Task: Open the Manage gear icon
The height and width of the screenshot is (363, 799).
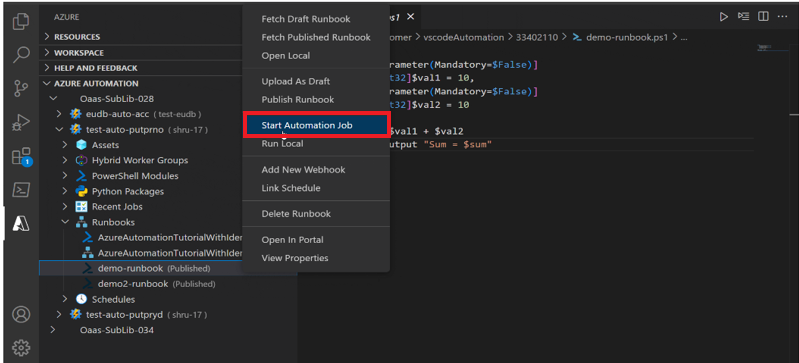Action: coord(21,347)
